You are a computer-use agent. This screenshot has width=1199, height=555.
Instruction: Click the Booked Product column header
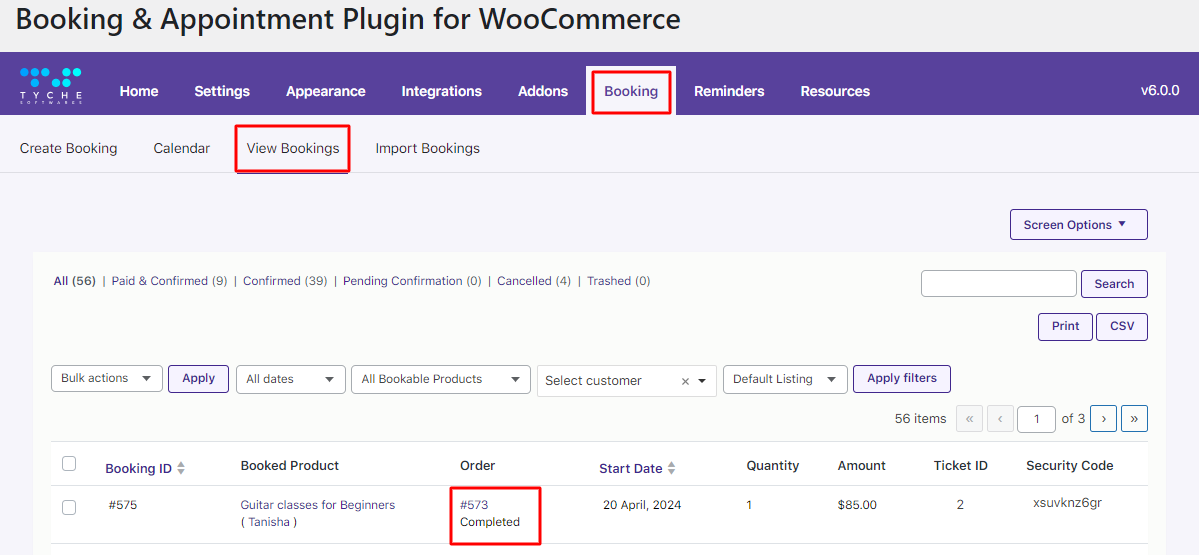pos(290,466)
